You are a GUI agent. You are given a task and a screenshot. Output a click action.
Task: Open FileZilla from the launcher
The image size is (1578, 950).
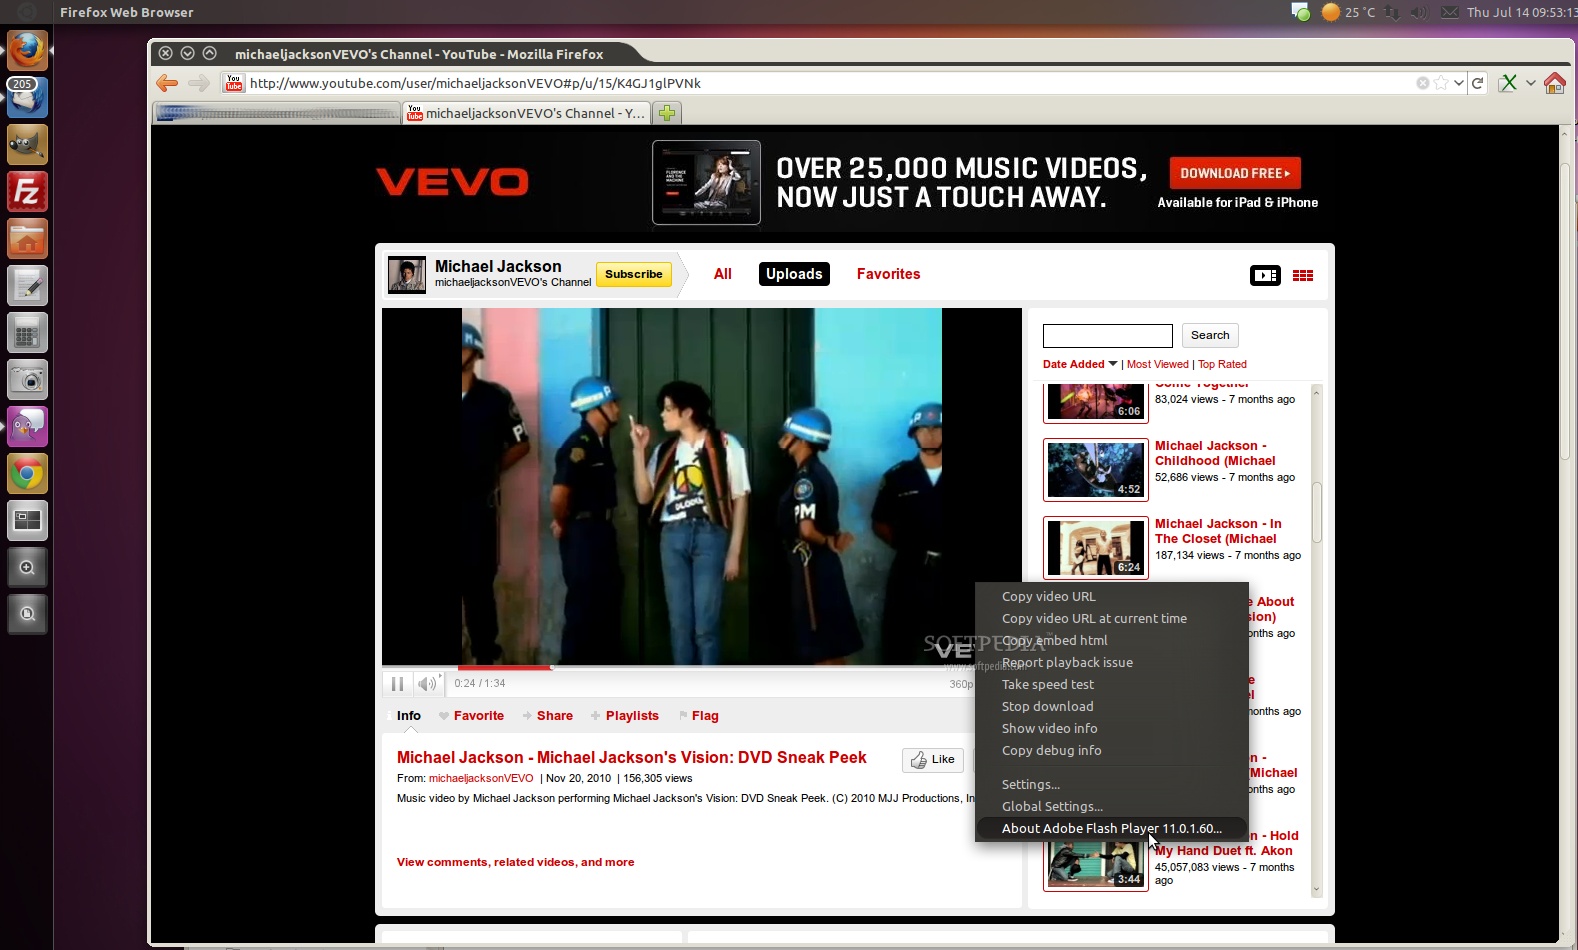coord(27,192)
